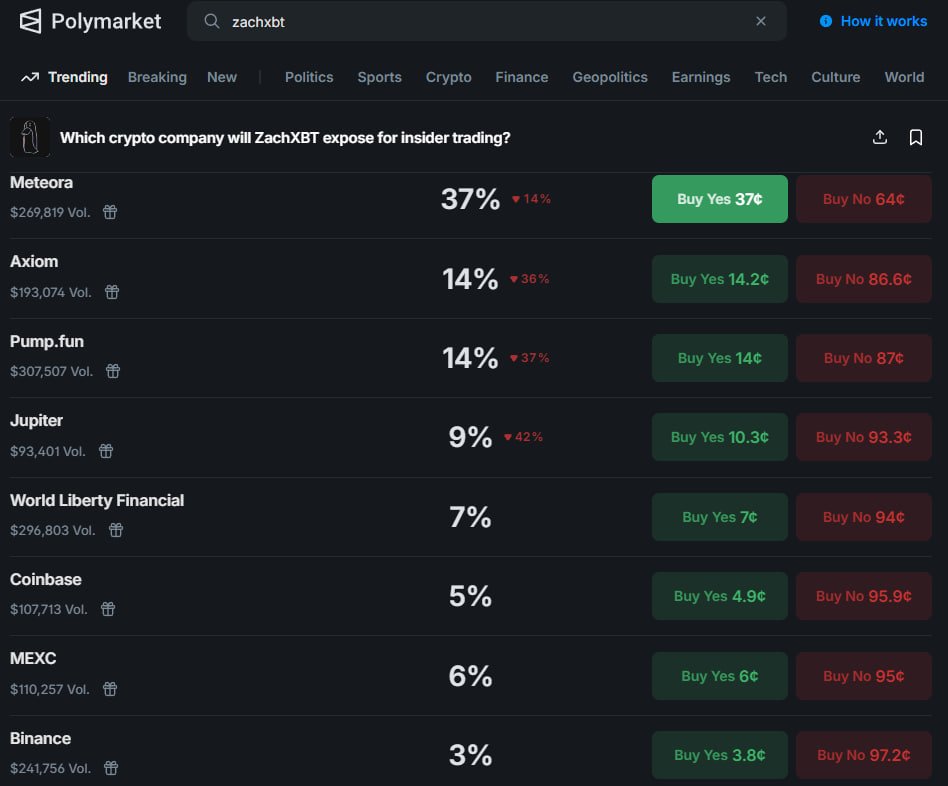The image size is (948, 786).
Task: Click the Polymarket logo icon
Action: [31, 21]
